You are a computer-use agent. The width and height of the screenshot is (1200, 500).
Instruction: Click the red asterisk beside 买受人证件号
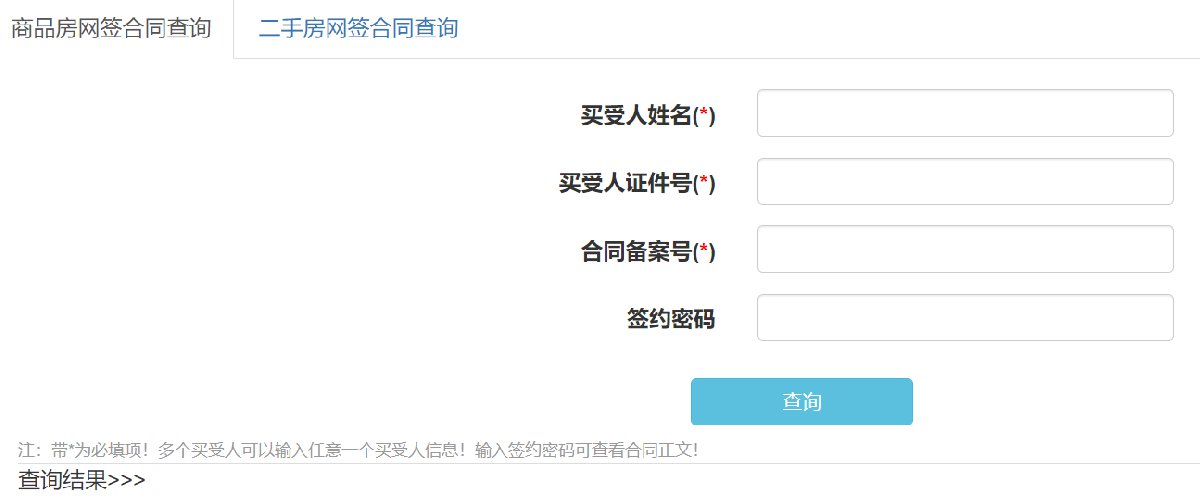click(704, 184)
